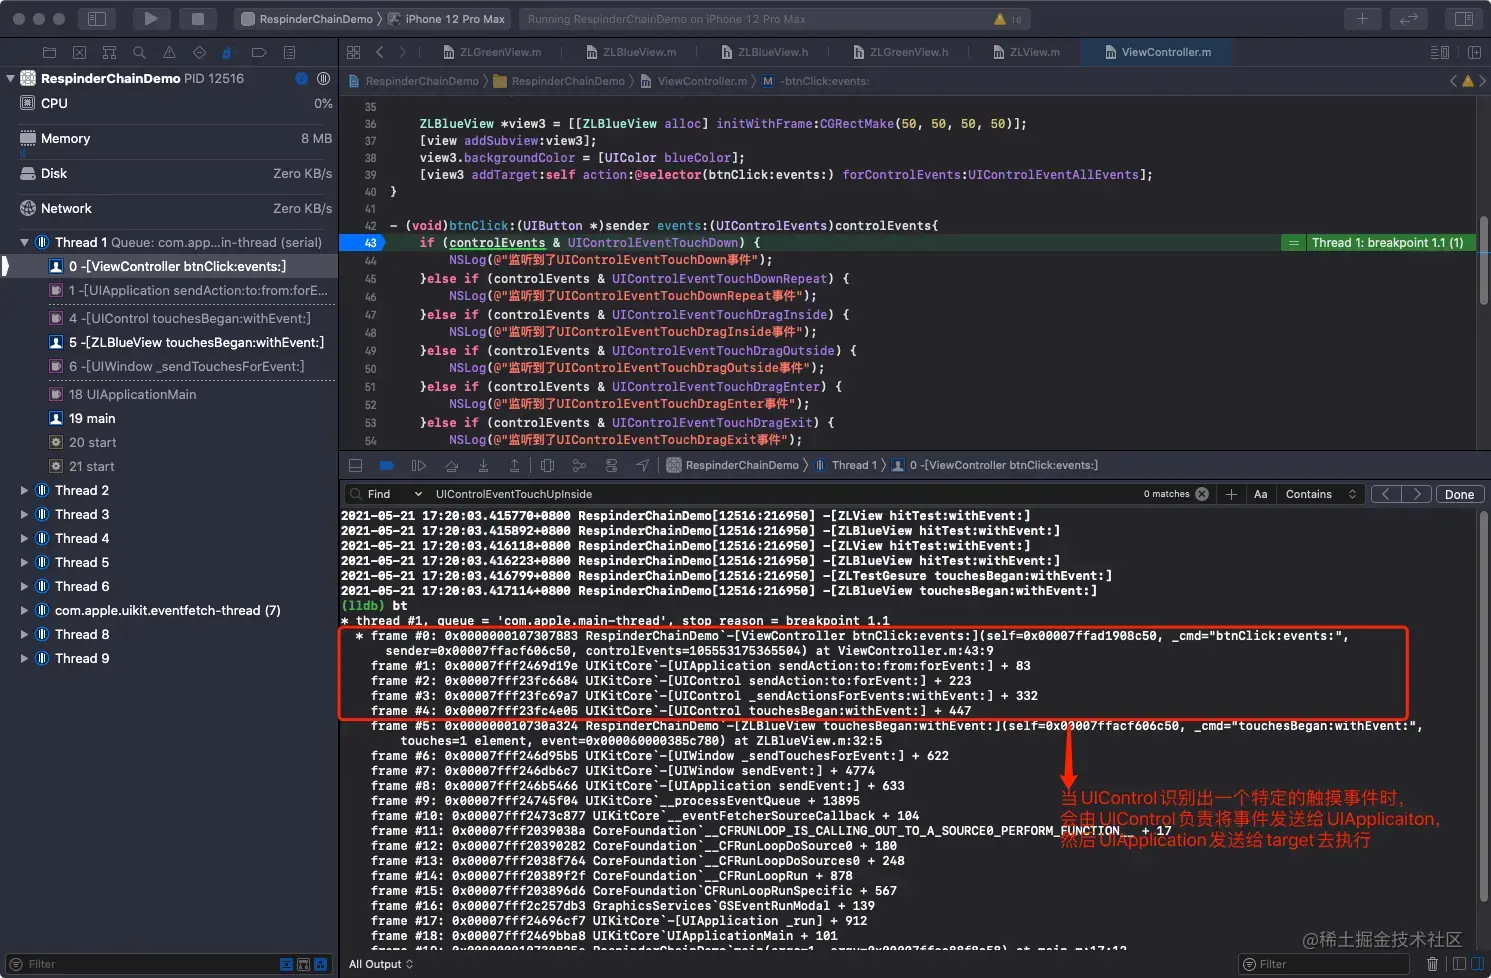This screenshot has width=1491, height=978.
Task: Select the ViewController.m tab
Action: click(x=1157, y=52)
